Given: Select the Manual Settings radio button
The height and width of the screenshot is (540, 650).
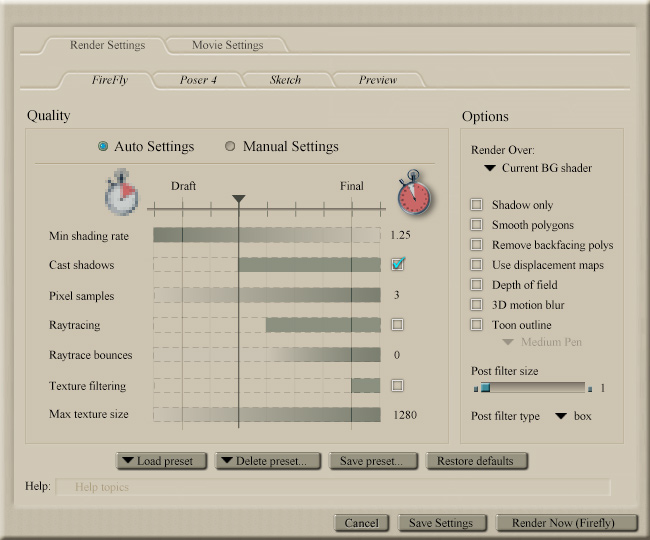Looking at the screenshot, I should tap(230, 146).
